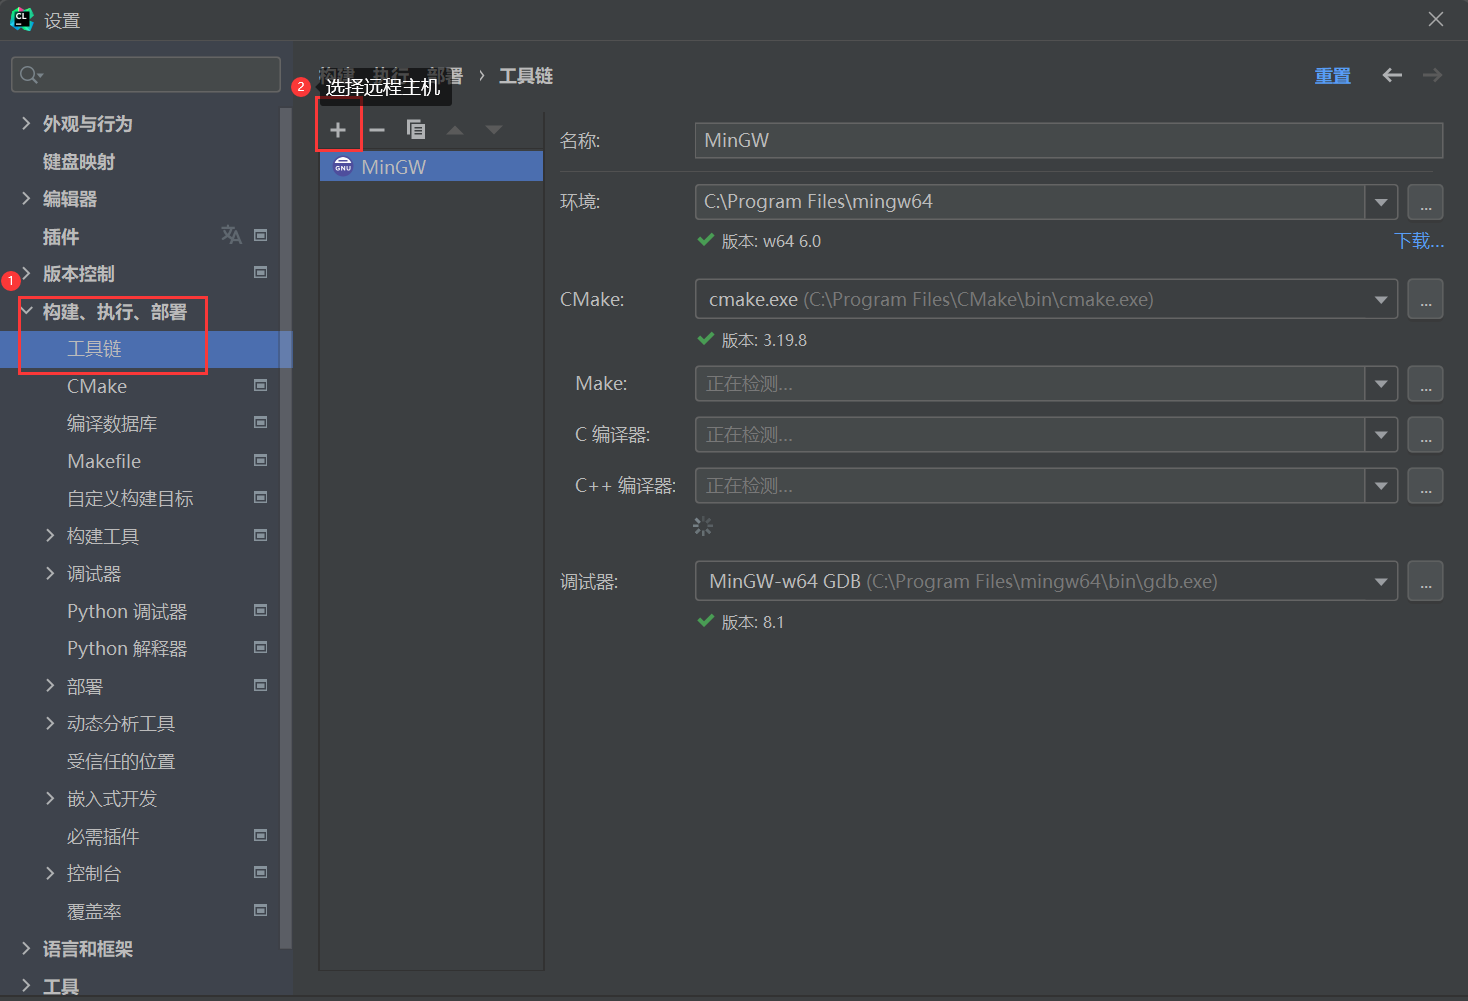
Task: Go back with left arrow
Action: (x=1392, y=75)
